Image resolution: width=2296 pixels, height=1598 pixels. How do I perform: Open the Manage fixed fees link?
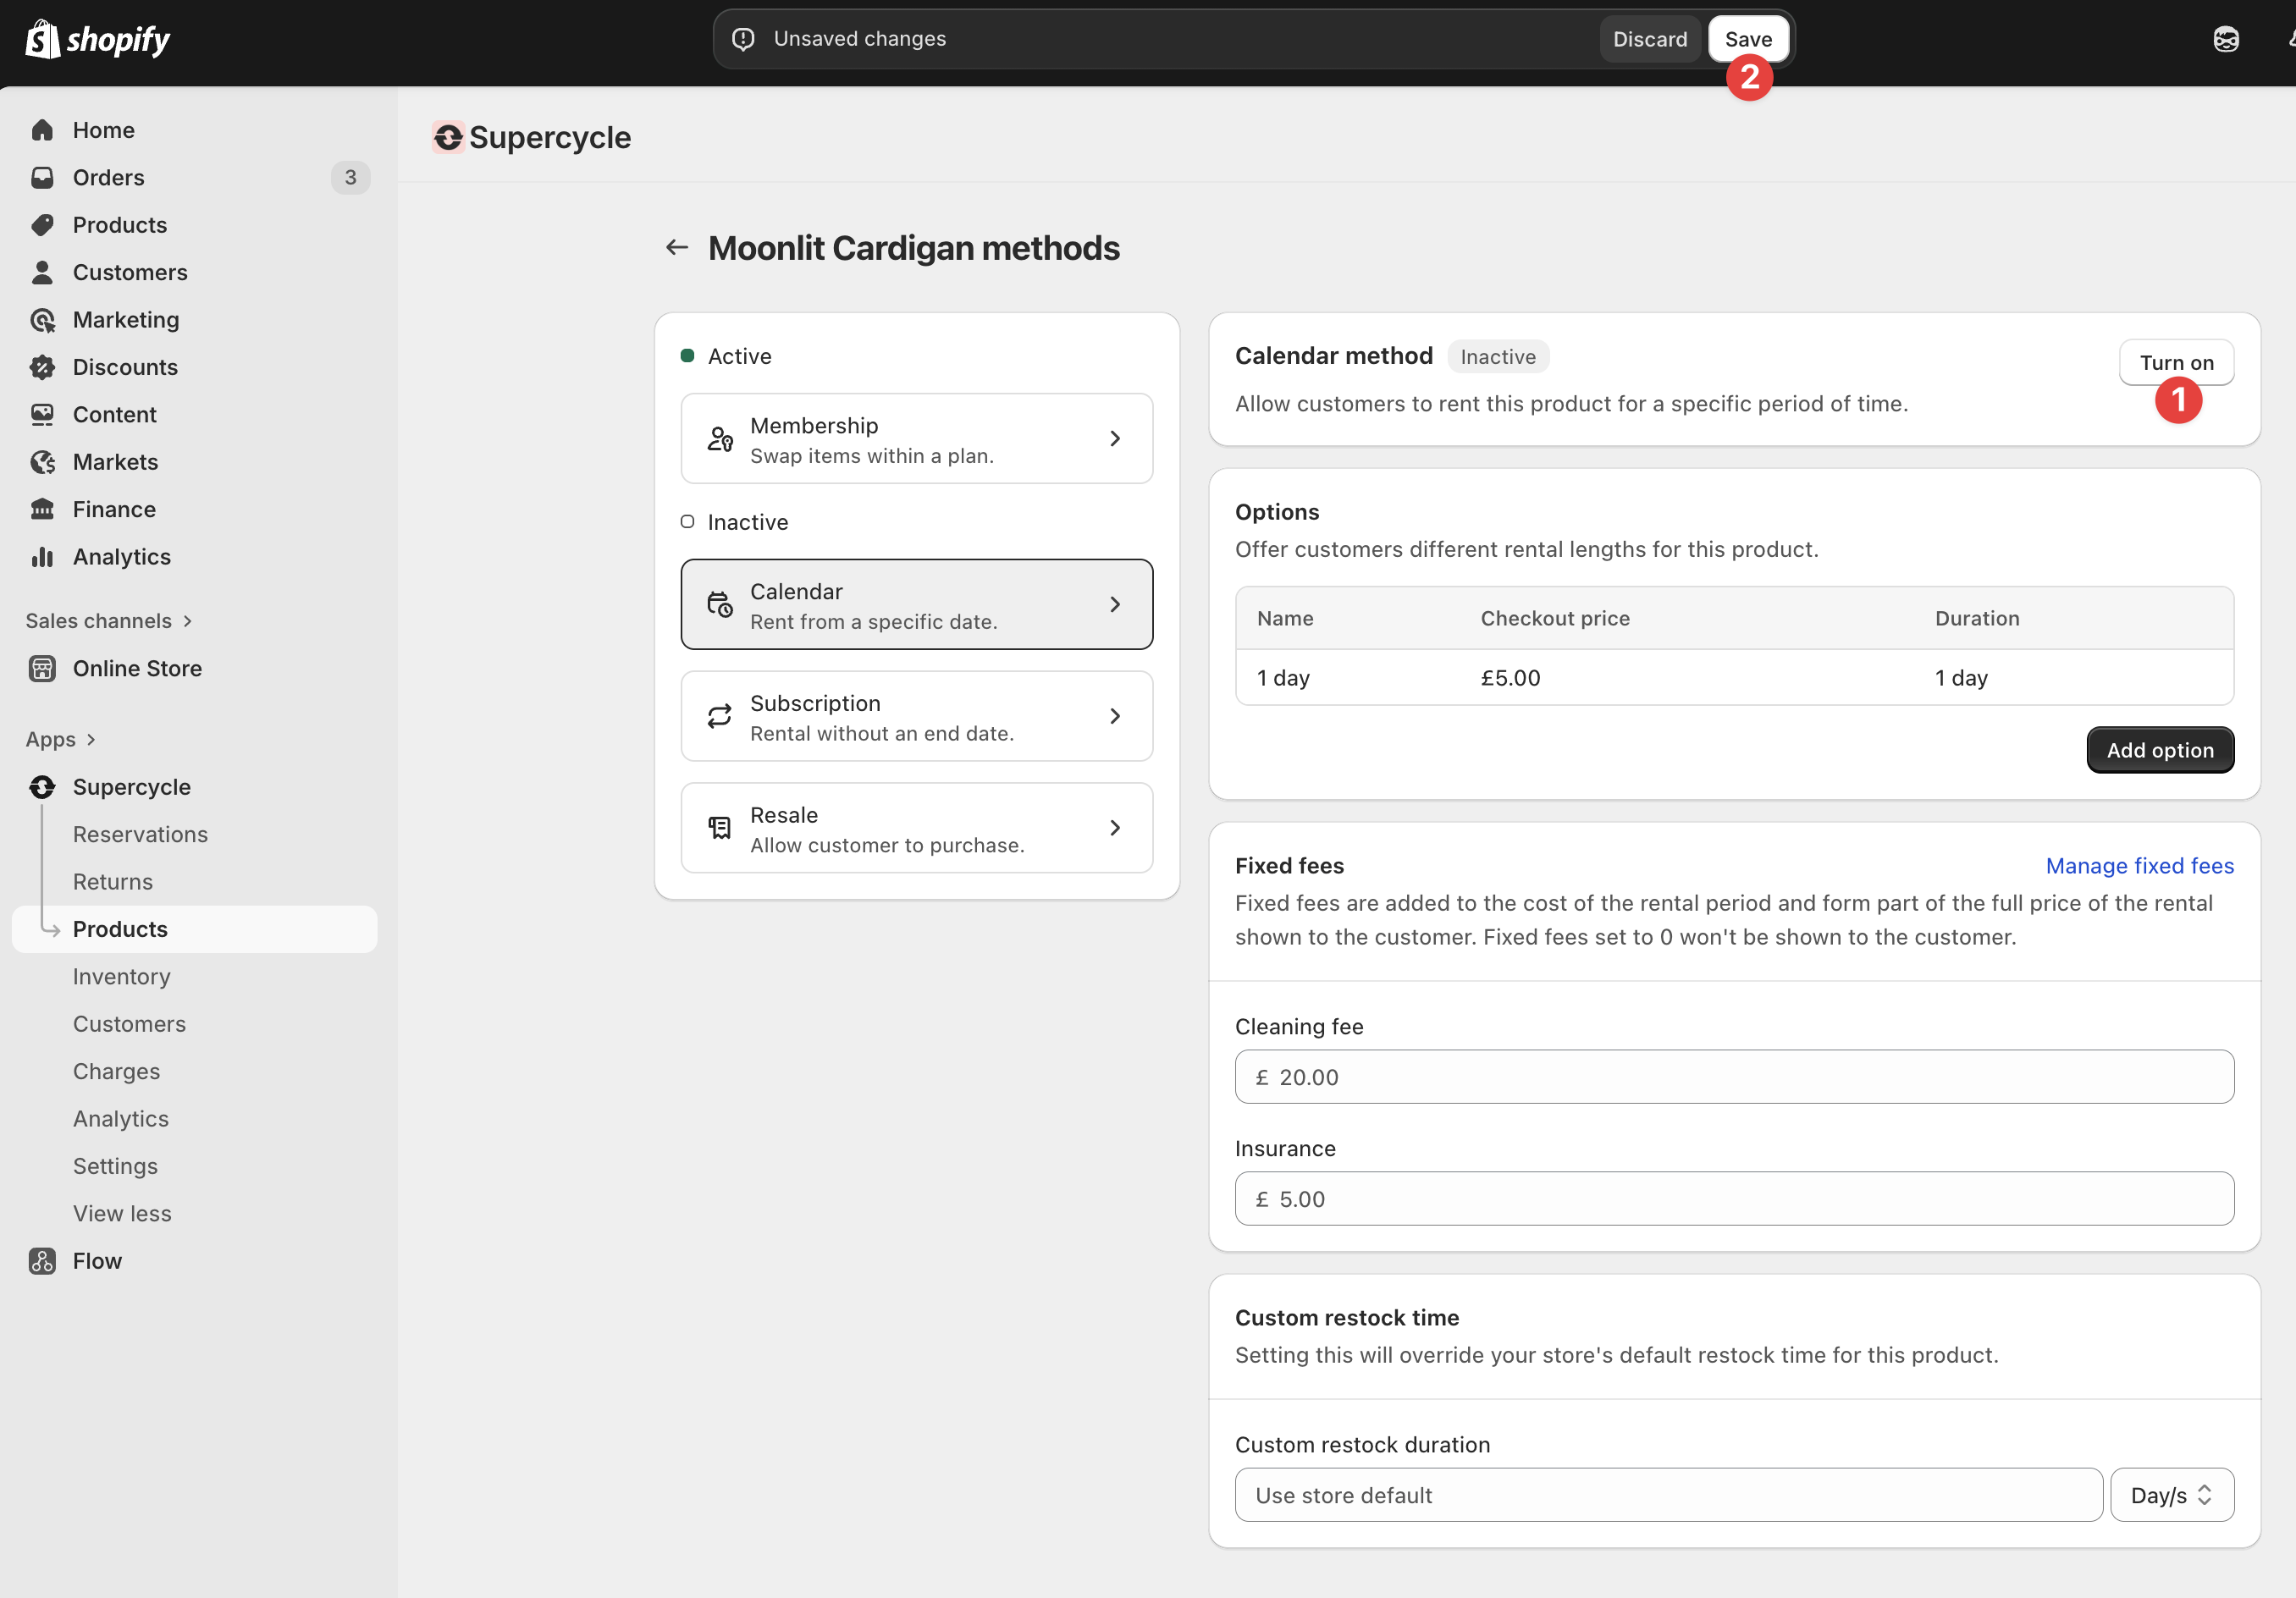[2139, 865]
